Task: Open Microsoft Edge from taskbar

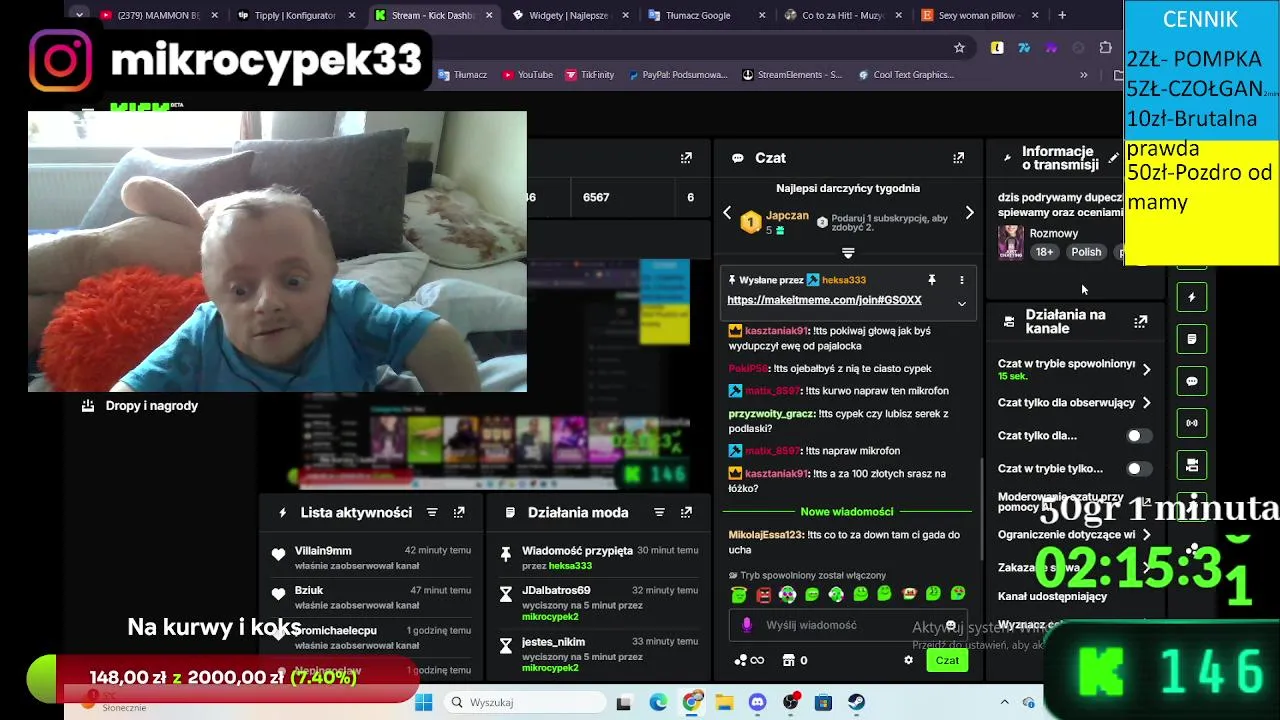Action: click(x=658, y=702)
